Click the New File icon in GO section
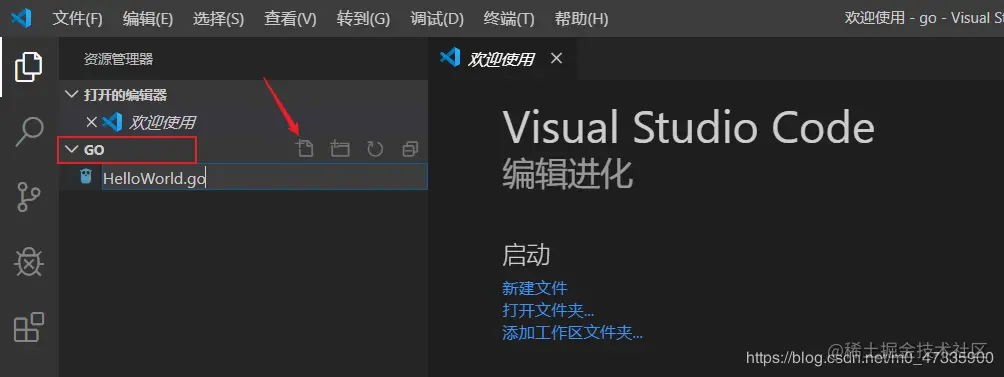Screen dimensions: 1004x377 [305, 149]
